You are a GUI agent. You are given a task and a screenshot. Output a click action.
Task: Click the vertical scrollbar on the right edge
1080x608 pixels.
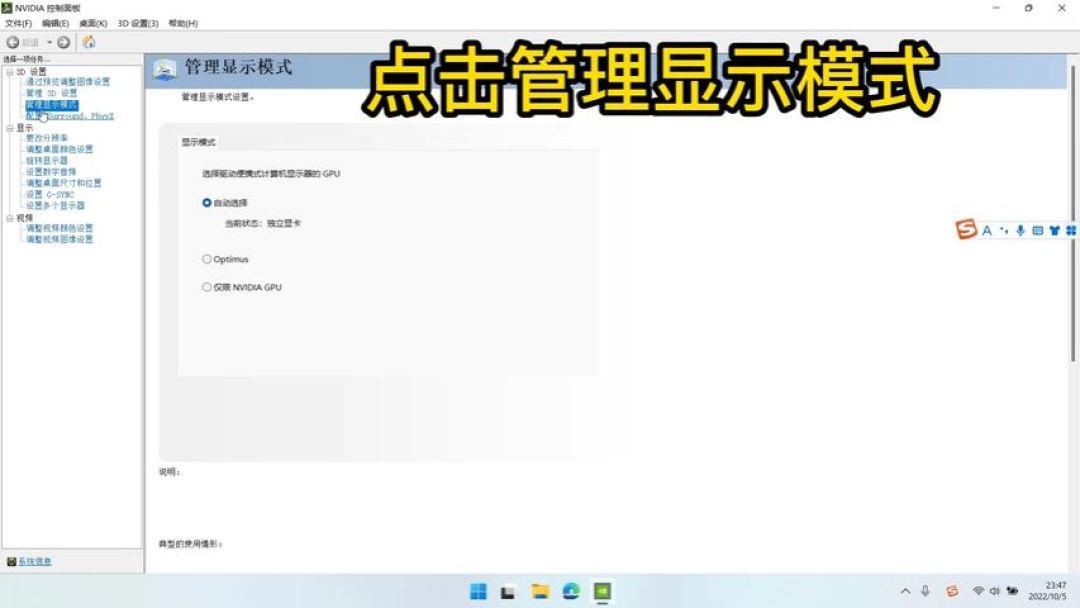point(1072,213)
